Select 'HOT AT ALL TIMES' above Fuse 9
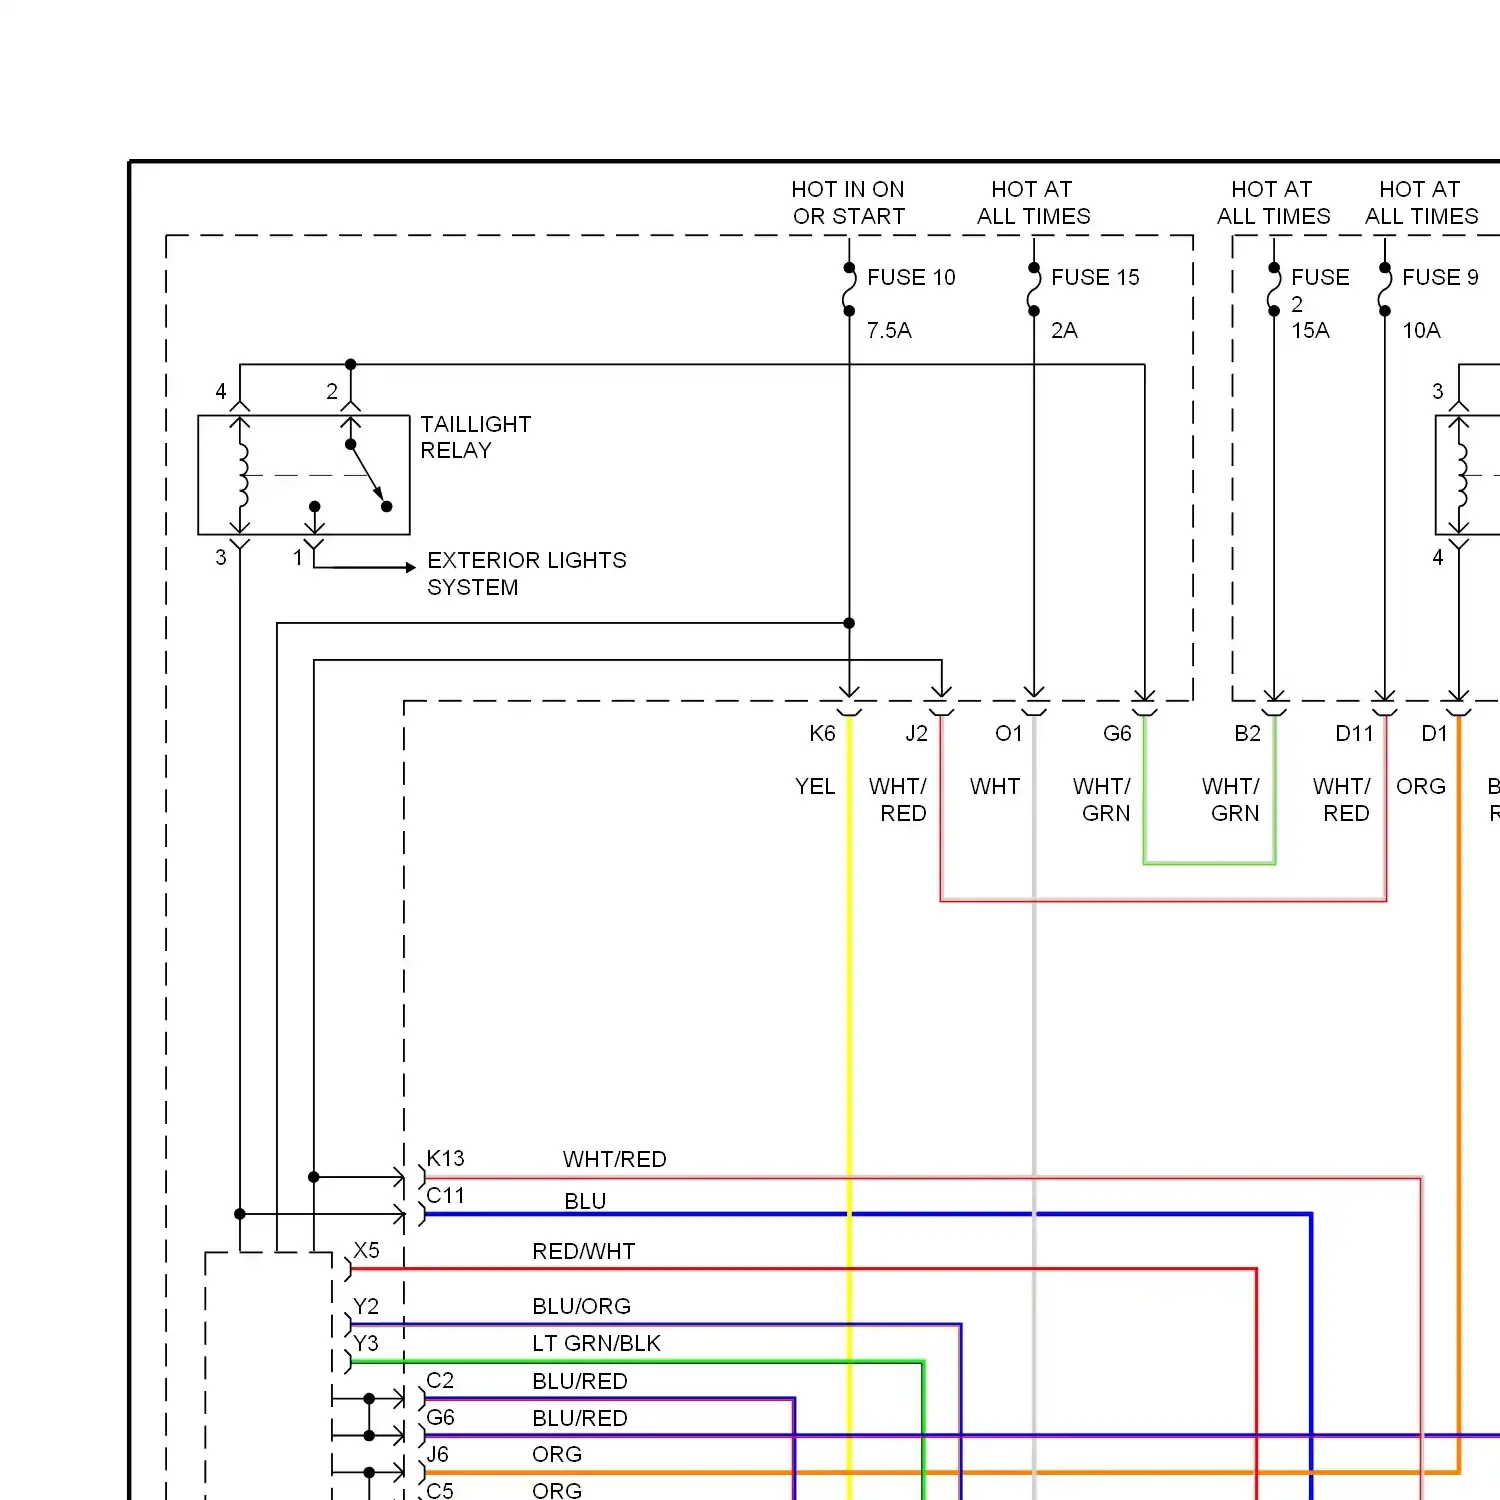The width and height of the screenshot is (1500, 1500). tap(1421, 203)
